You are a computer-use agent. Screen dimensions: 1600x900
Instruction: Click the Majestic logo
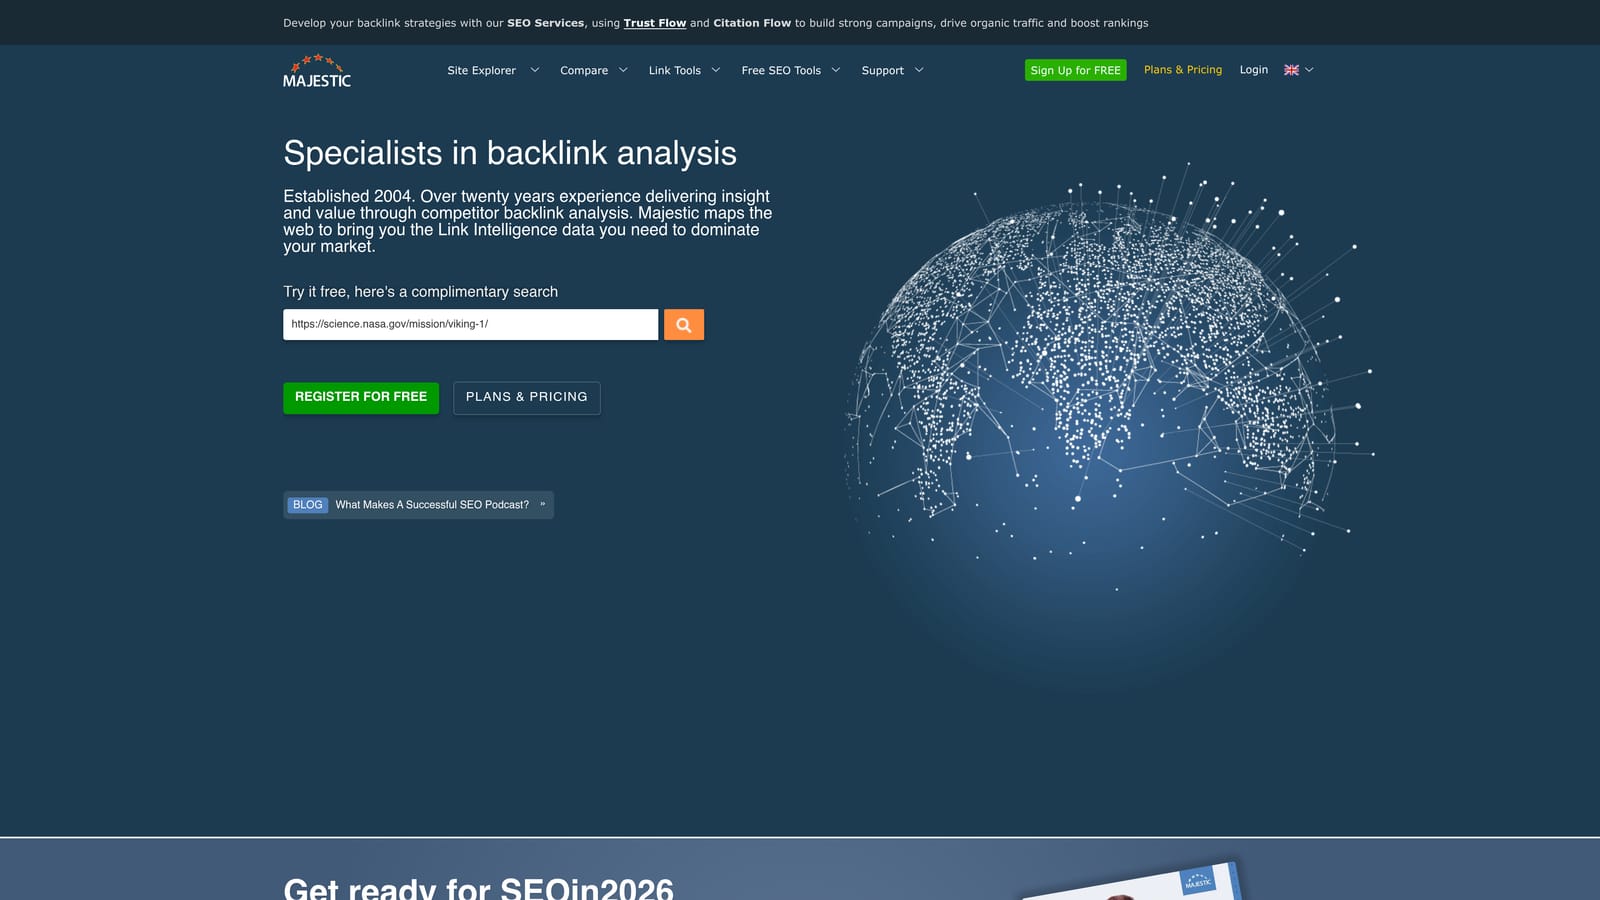(x=317, y=71)
